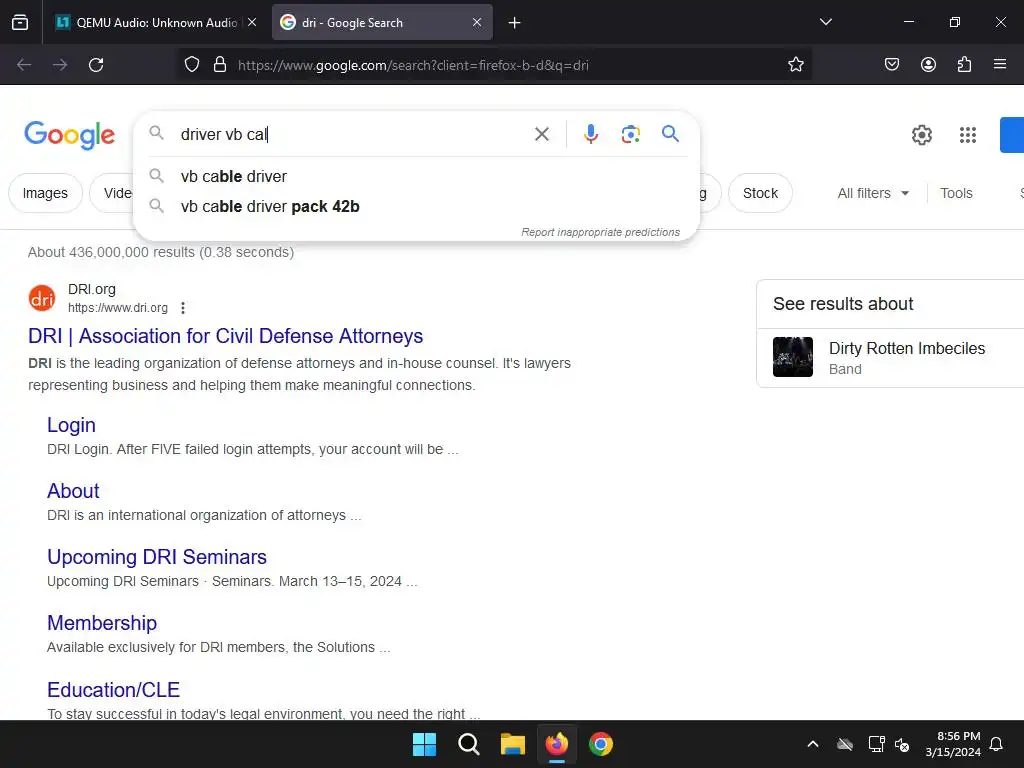
Task: Open browser extensions panel
Action: click(x=964, y=65)
